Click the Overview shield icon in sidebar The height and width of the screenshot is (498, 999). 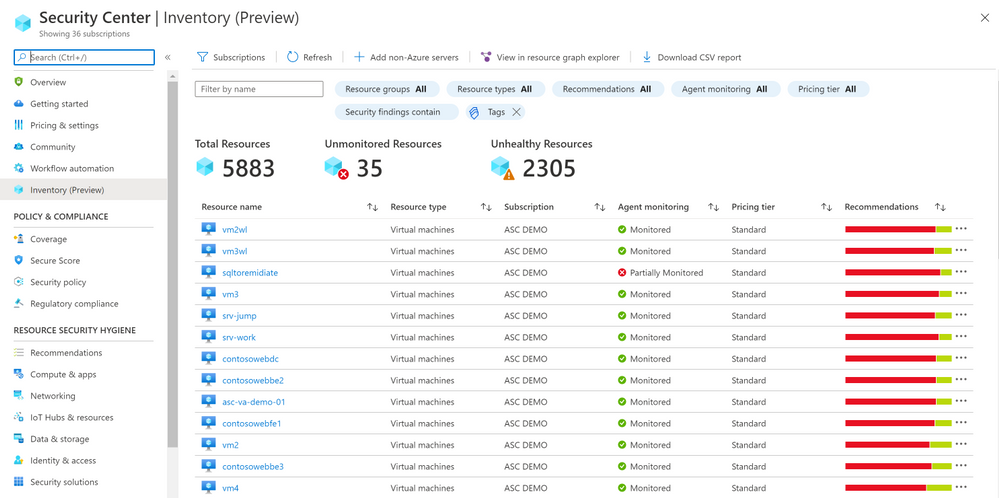coord(18,82)
